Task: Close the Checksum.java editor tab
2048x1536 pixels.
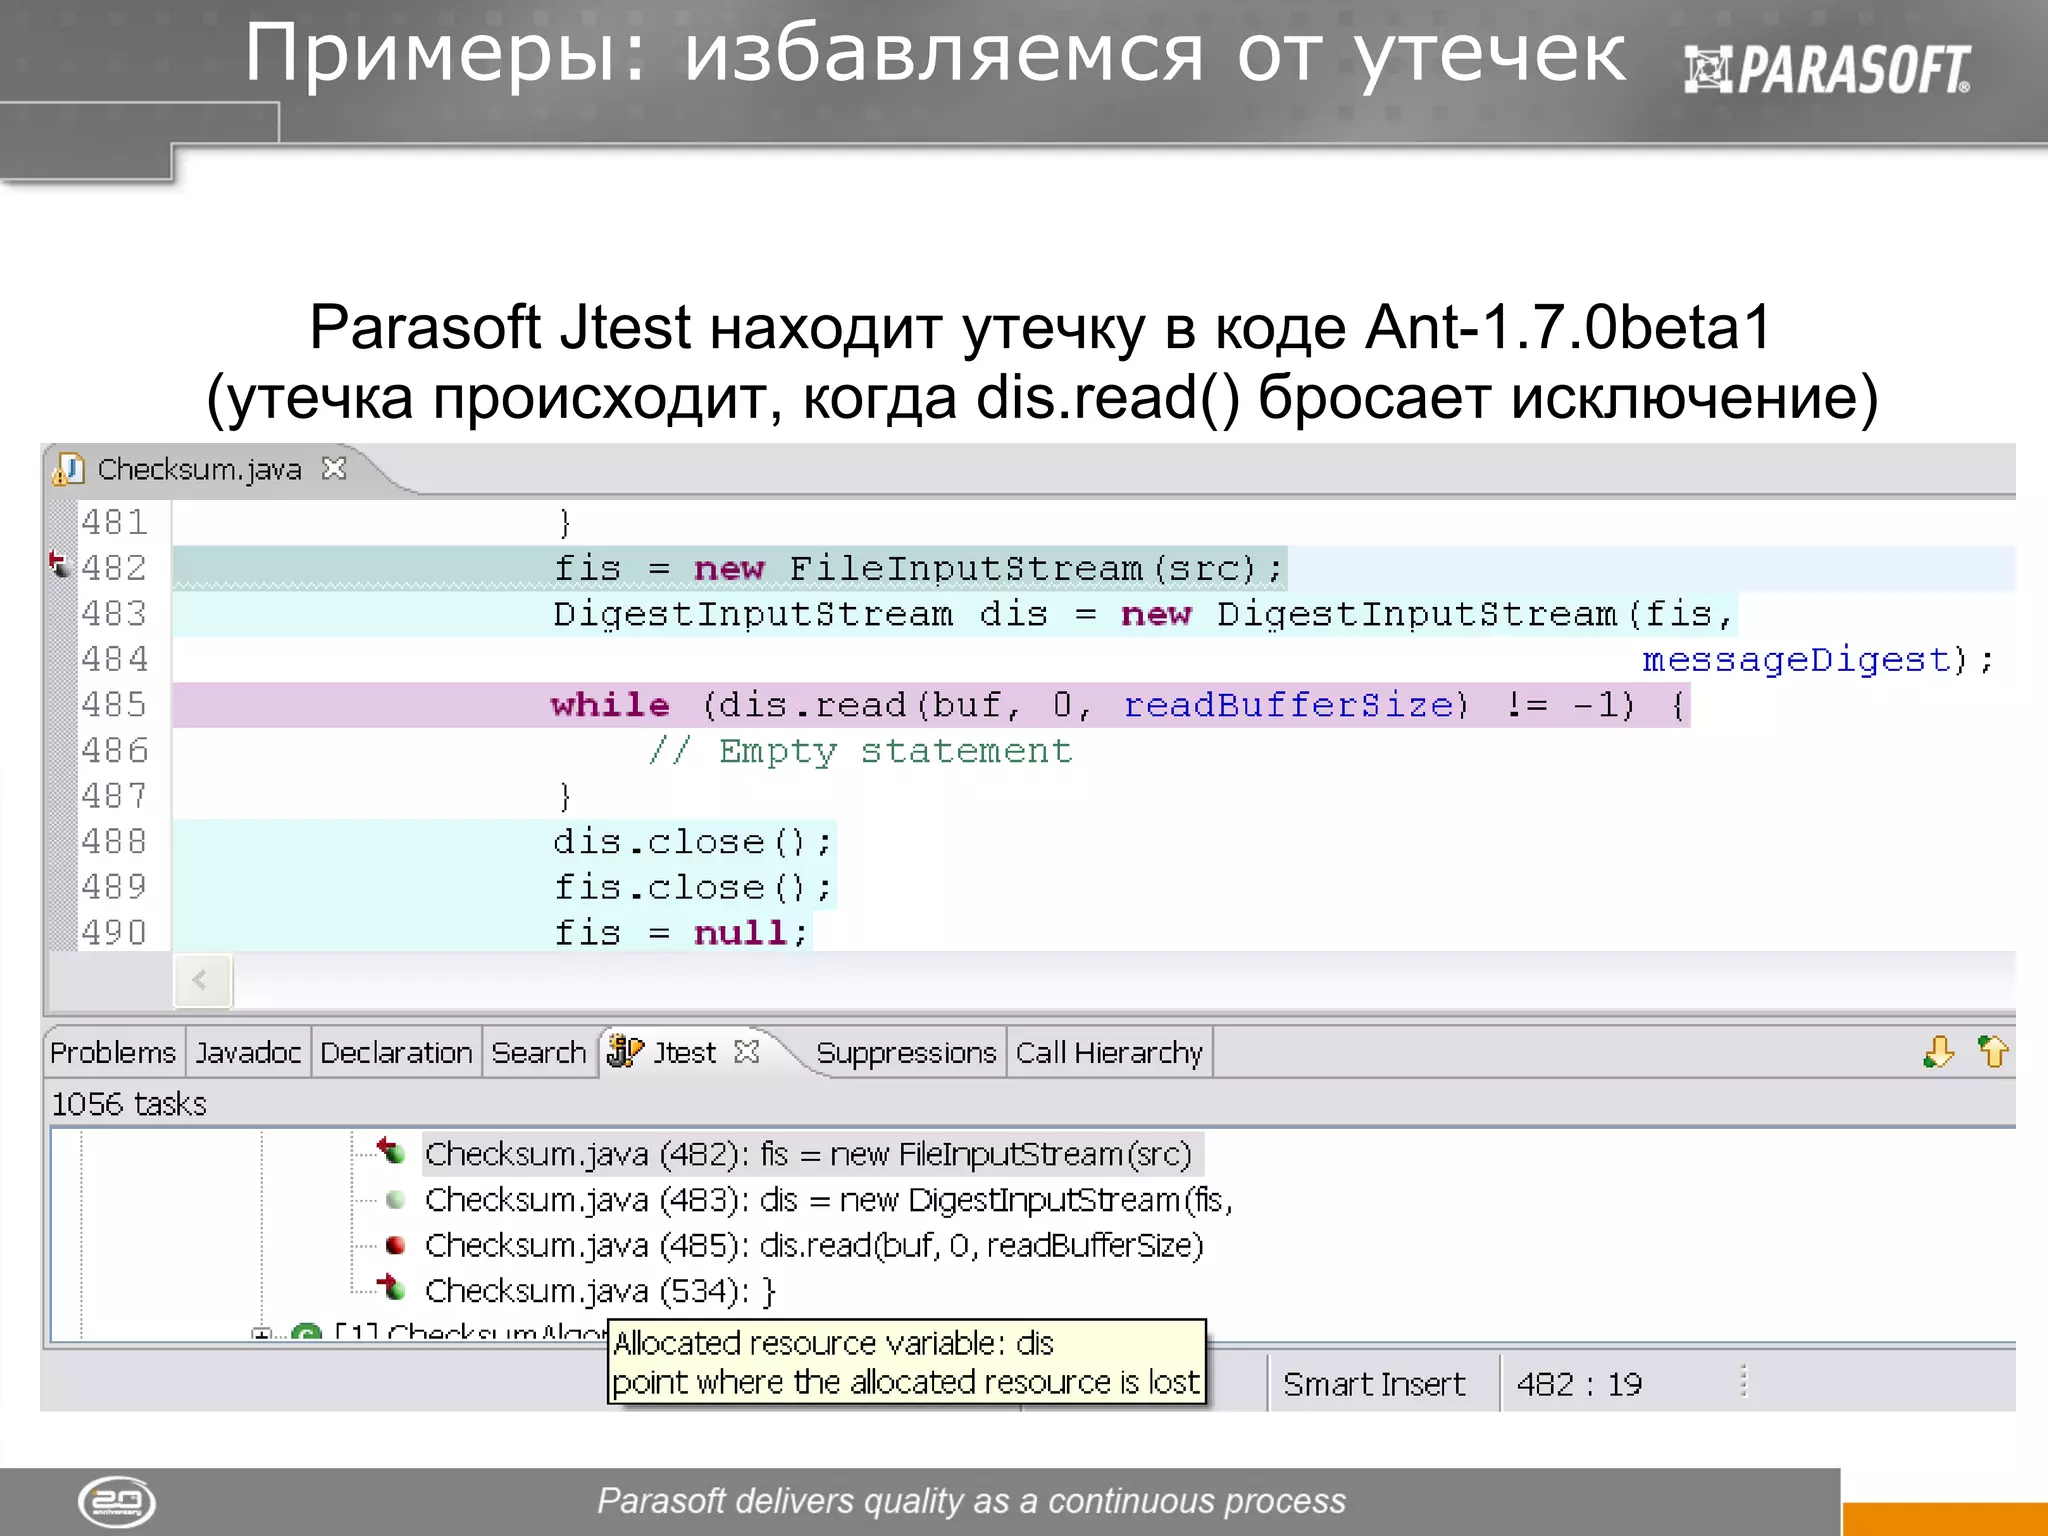Action: [334, 468]
